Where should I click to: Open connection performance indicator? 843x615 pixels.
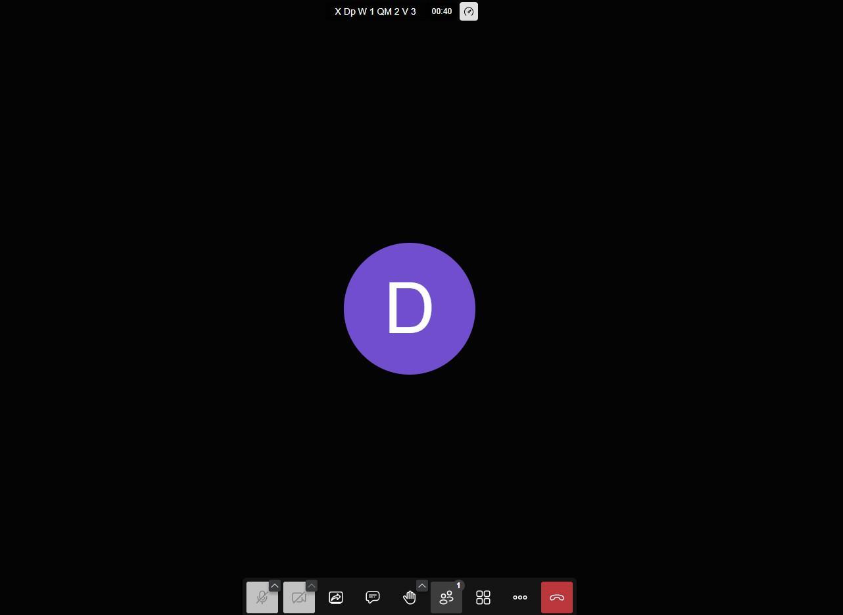pos(469,12)
